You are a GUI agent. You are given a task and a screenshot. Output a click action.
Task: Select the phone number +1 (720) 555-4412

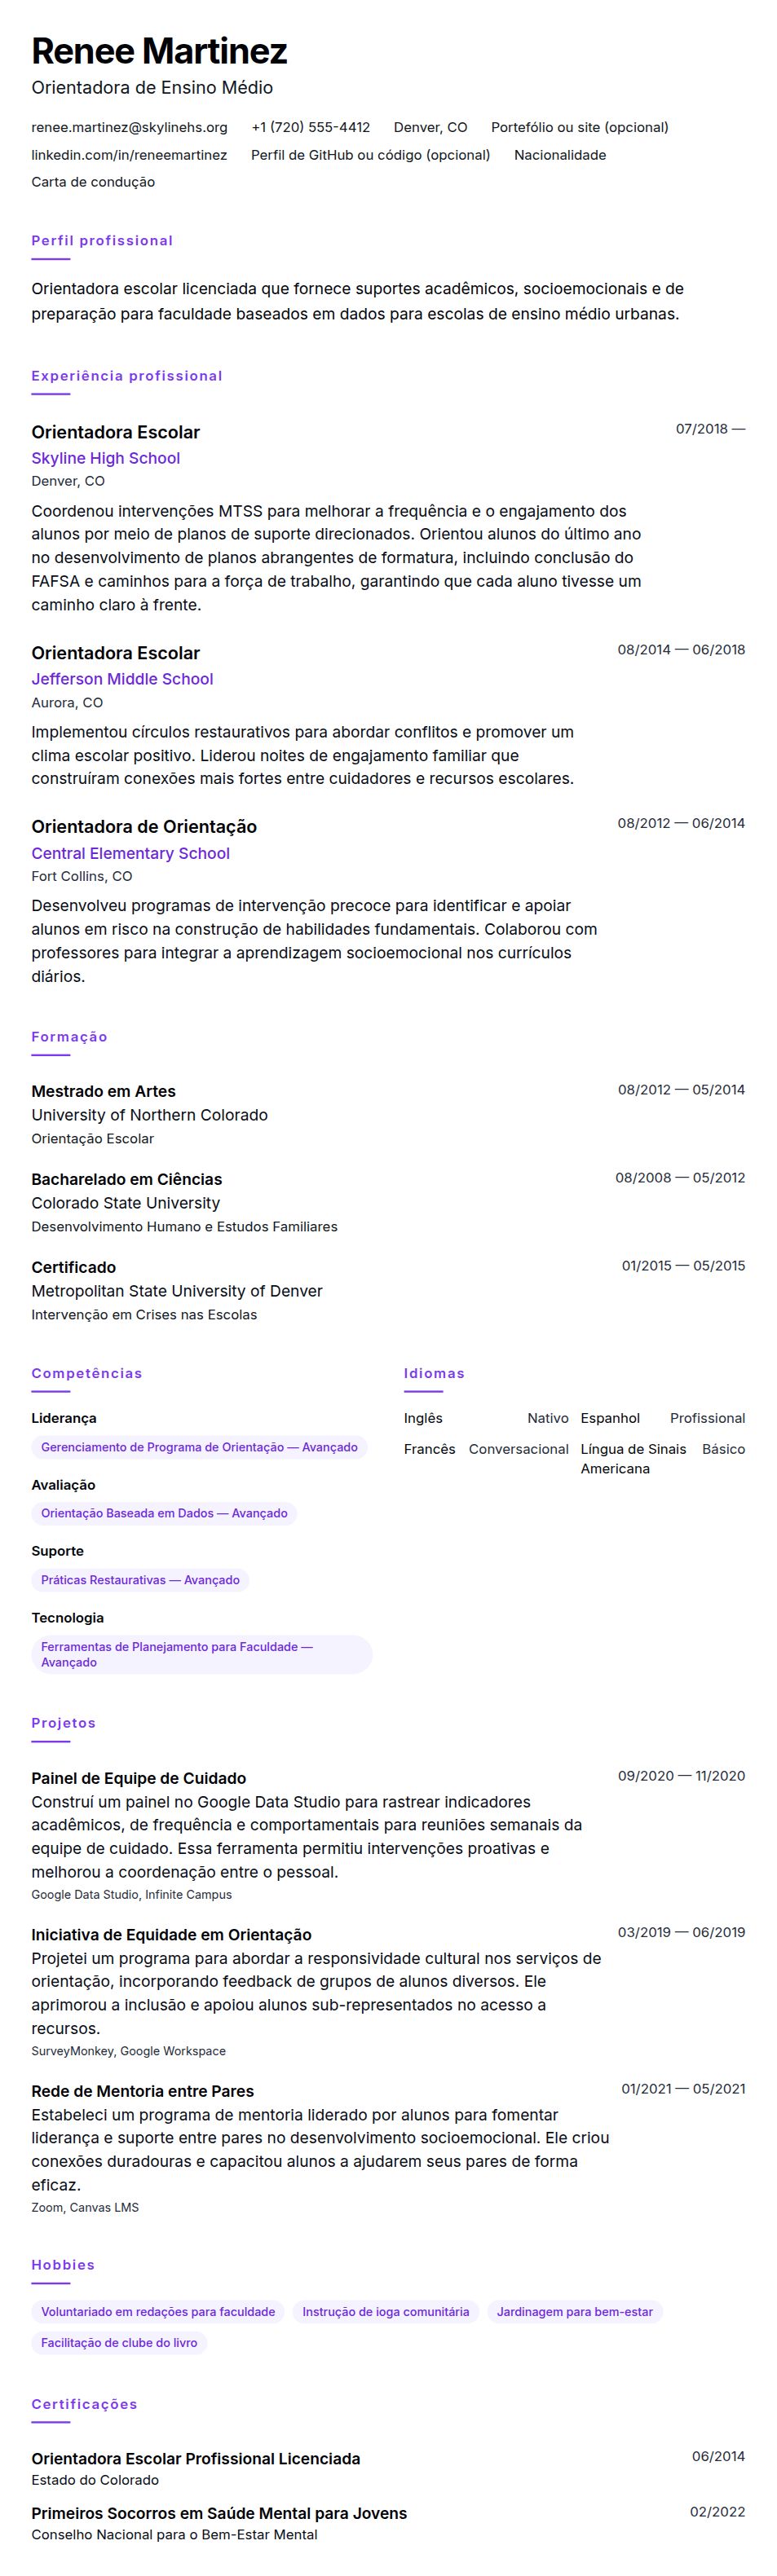click(311, 127)
